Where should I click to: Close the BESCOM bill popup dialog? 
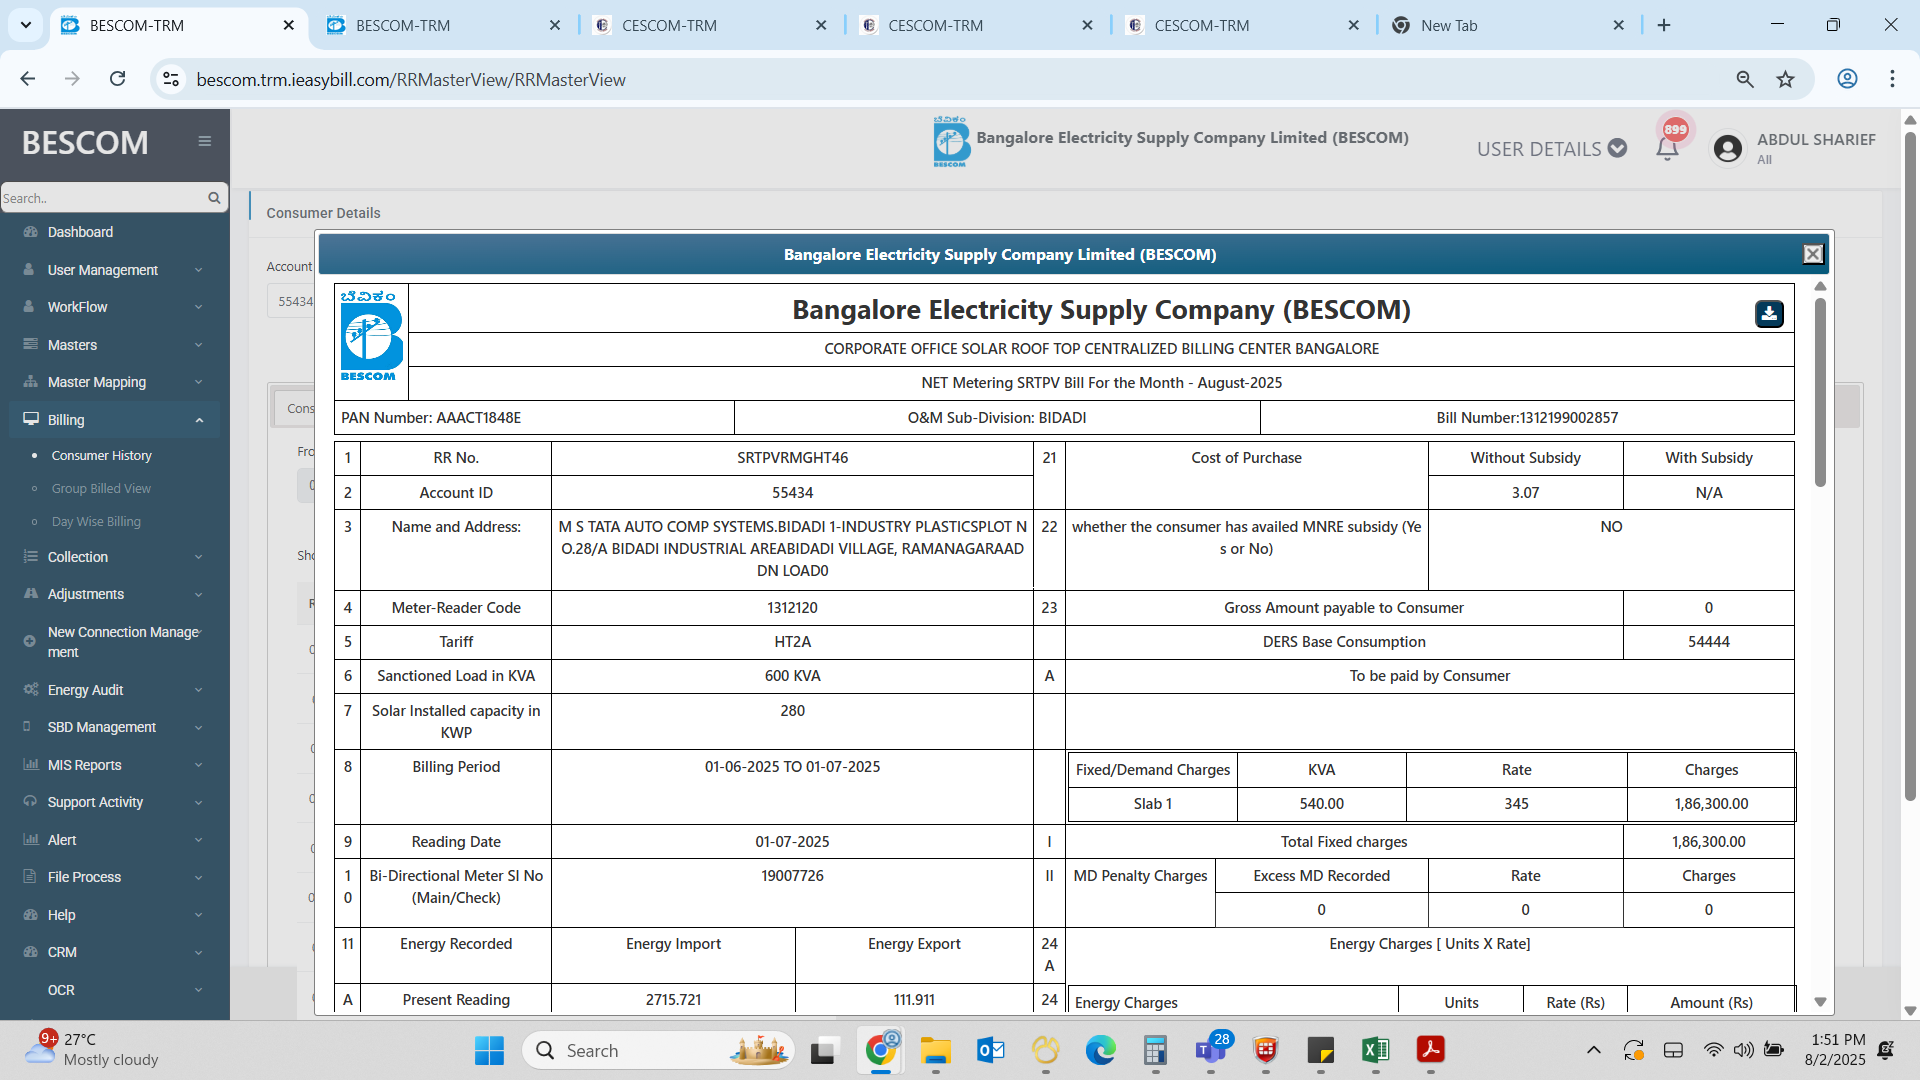1812,254
